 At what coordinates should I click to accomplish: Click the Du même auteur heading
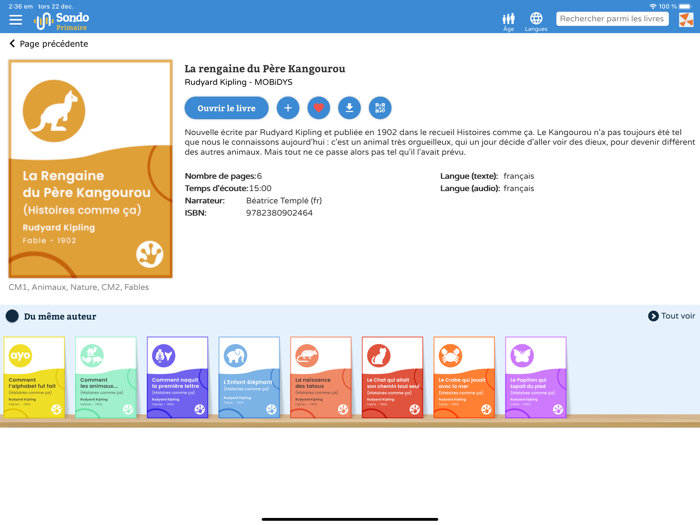point(60,317)
